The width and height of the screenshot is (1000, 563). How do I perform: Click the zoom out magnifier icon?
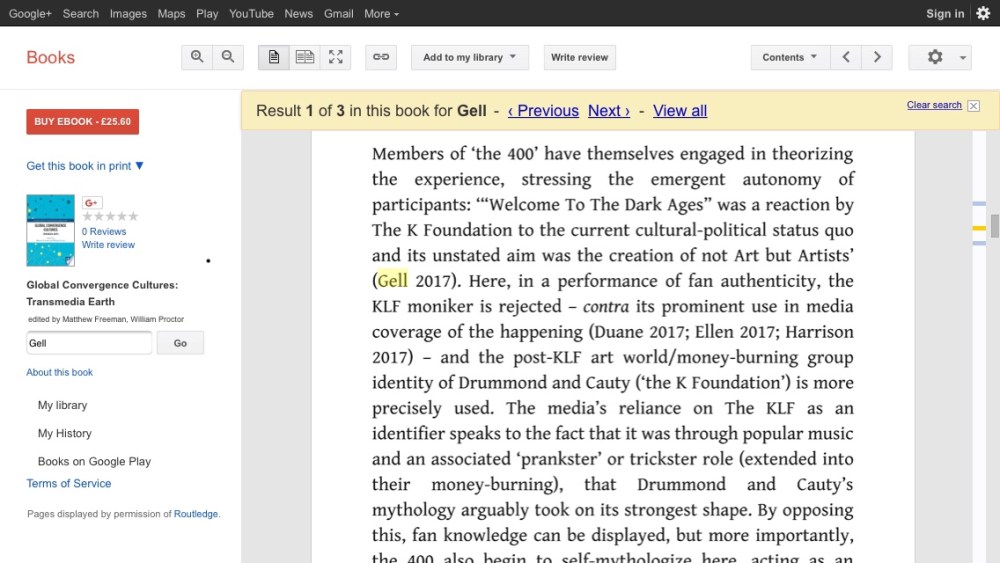[x=228, y=57]
